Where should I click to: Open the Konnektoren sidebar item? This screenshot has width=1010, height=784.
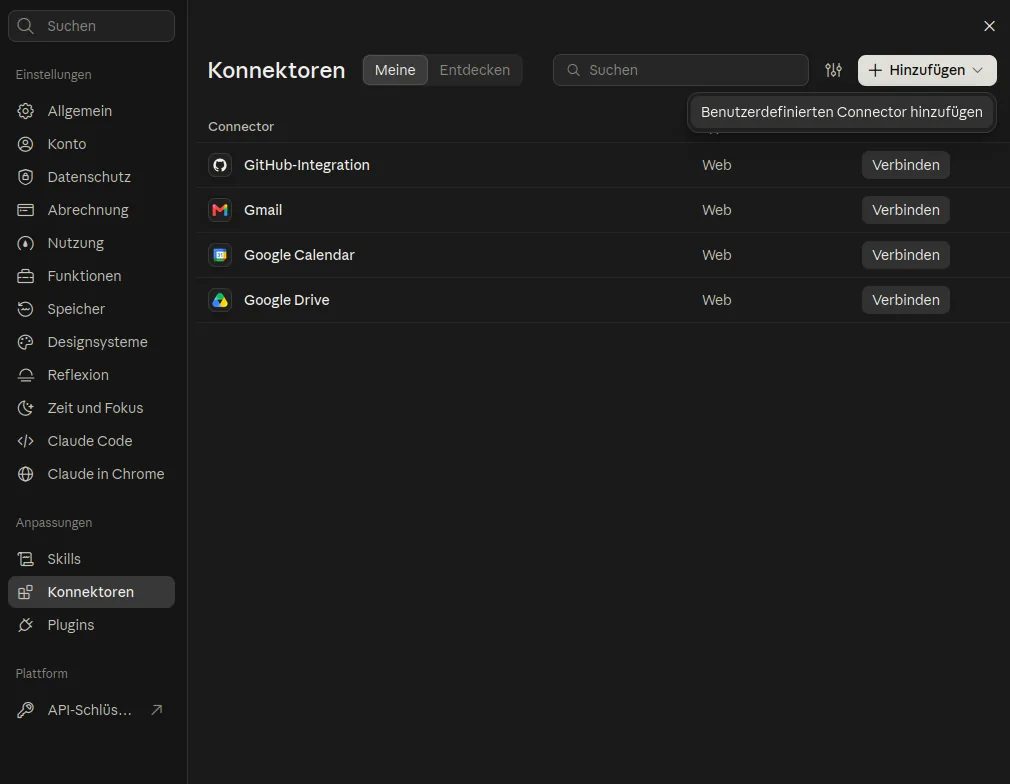tap(91, 592)
